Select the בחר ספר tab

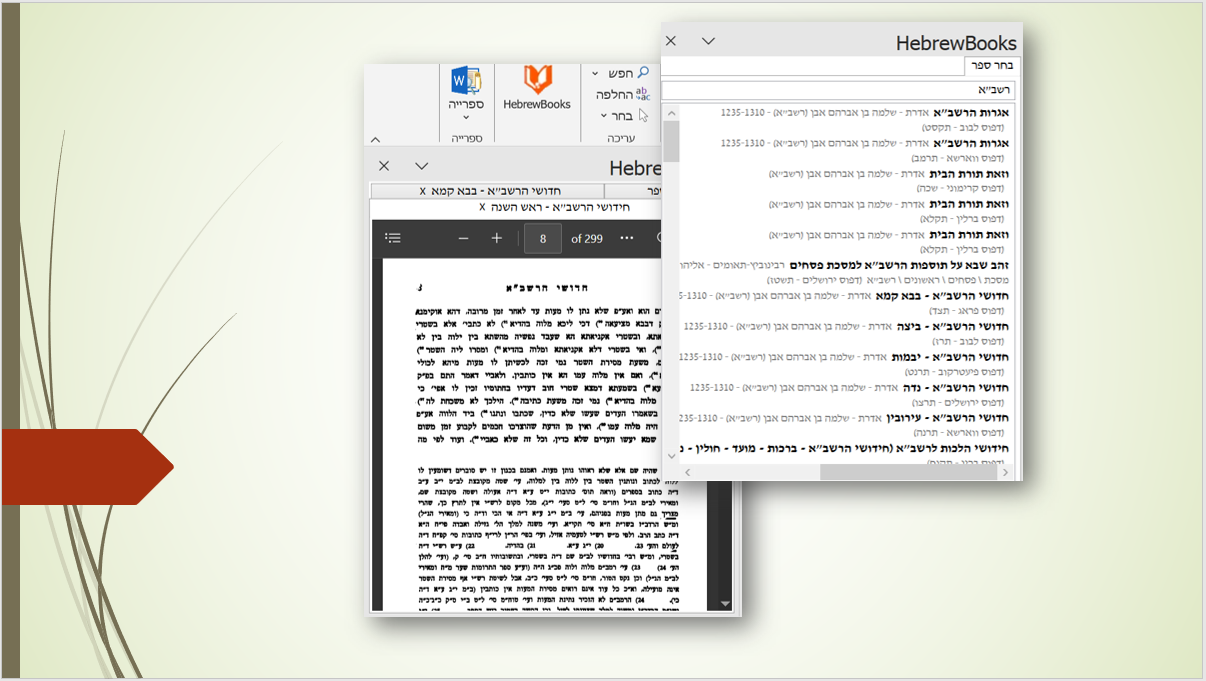point(993,65)
